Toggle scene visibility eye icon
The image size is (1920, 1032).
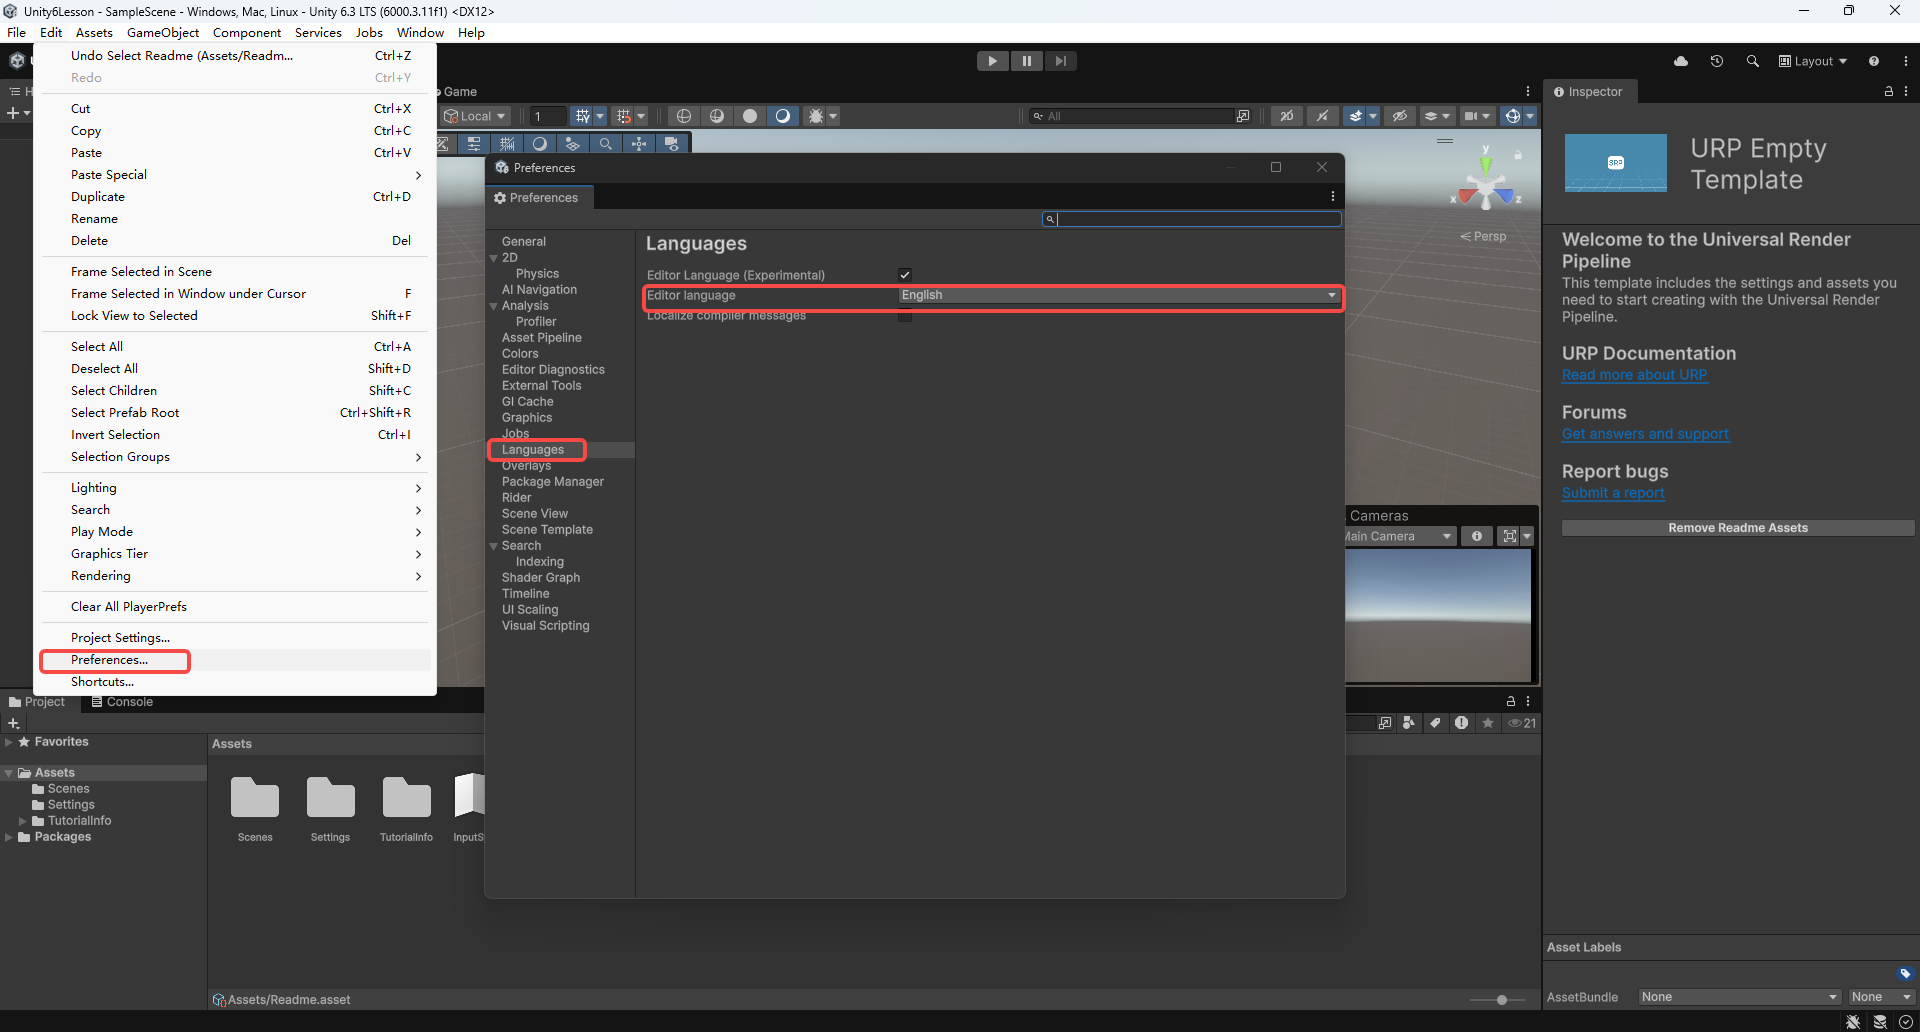click(1400, 116)
